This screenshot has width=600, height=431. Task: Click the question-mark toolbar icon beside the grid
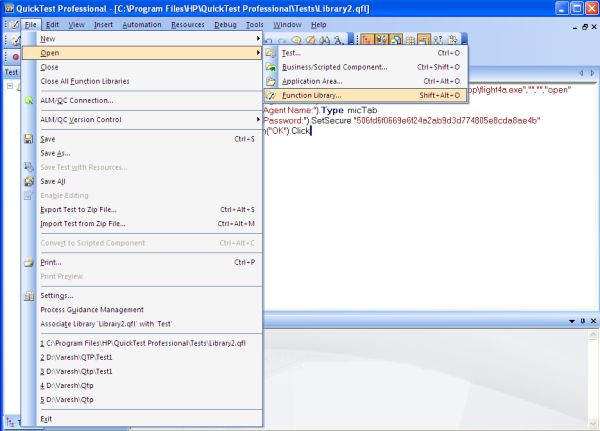(438, 40)
